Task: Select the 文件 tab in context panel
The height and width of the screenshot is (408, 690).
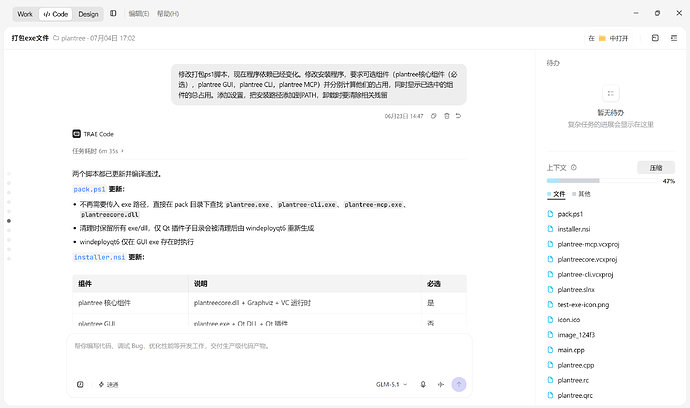Action: (x=556, y=194)
